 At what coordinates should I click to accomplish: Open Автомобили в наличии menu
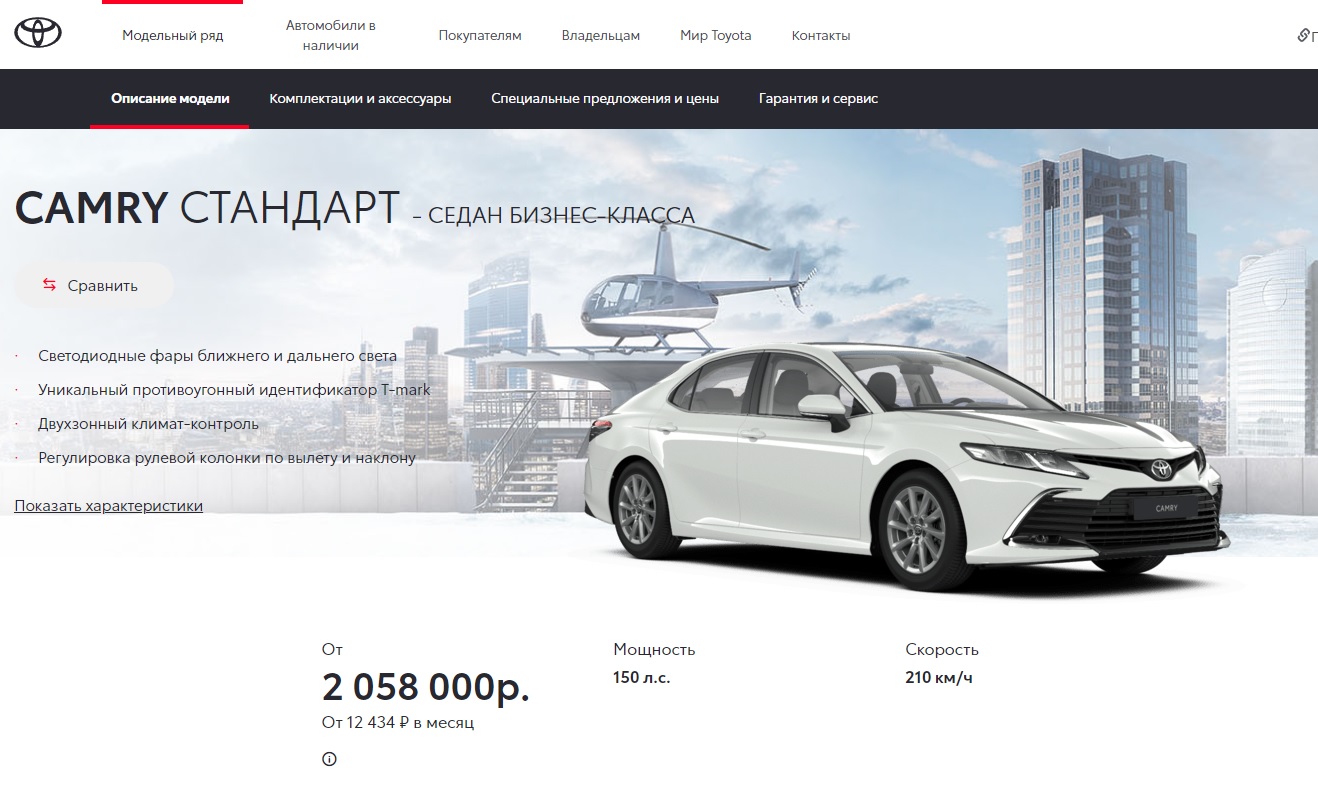click(x=330, y=35)
